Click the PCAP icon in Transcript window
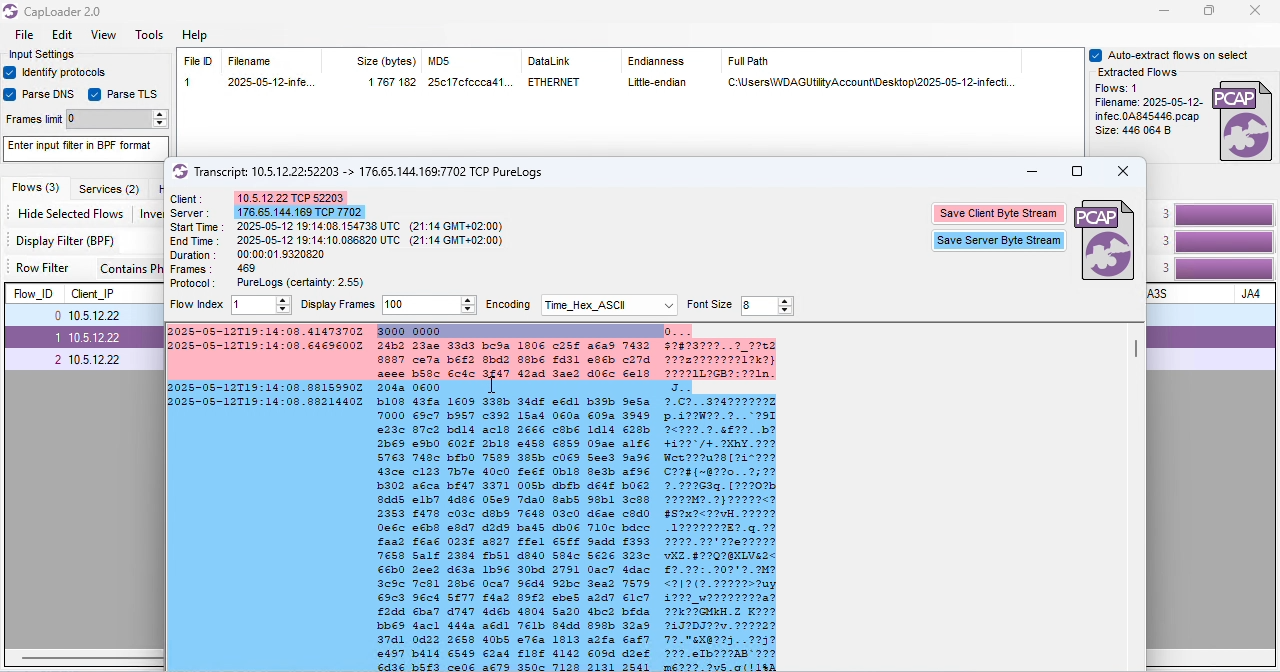This screenshot has width=1280, height=672. click(1107, 240)
